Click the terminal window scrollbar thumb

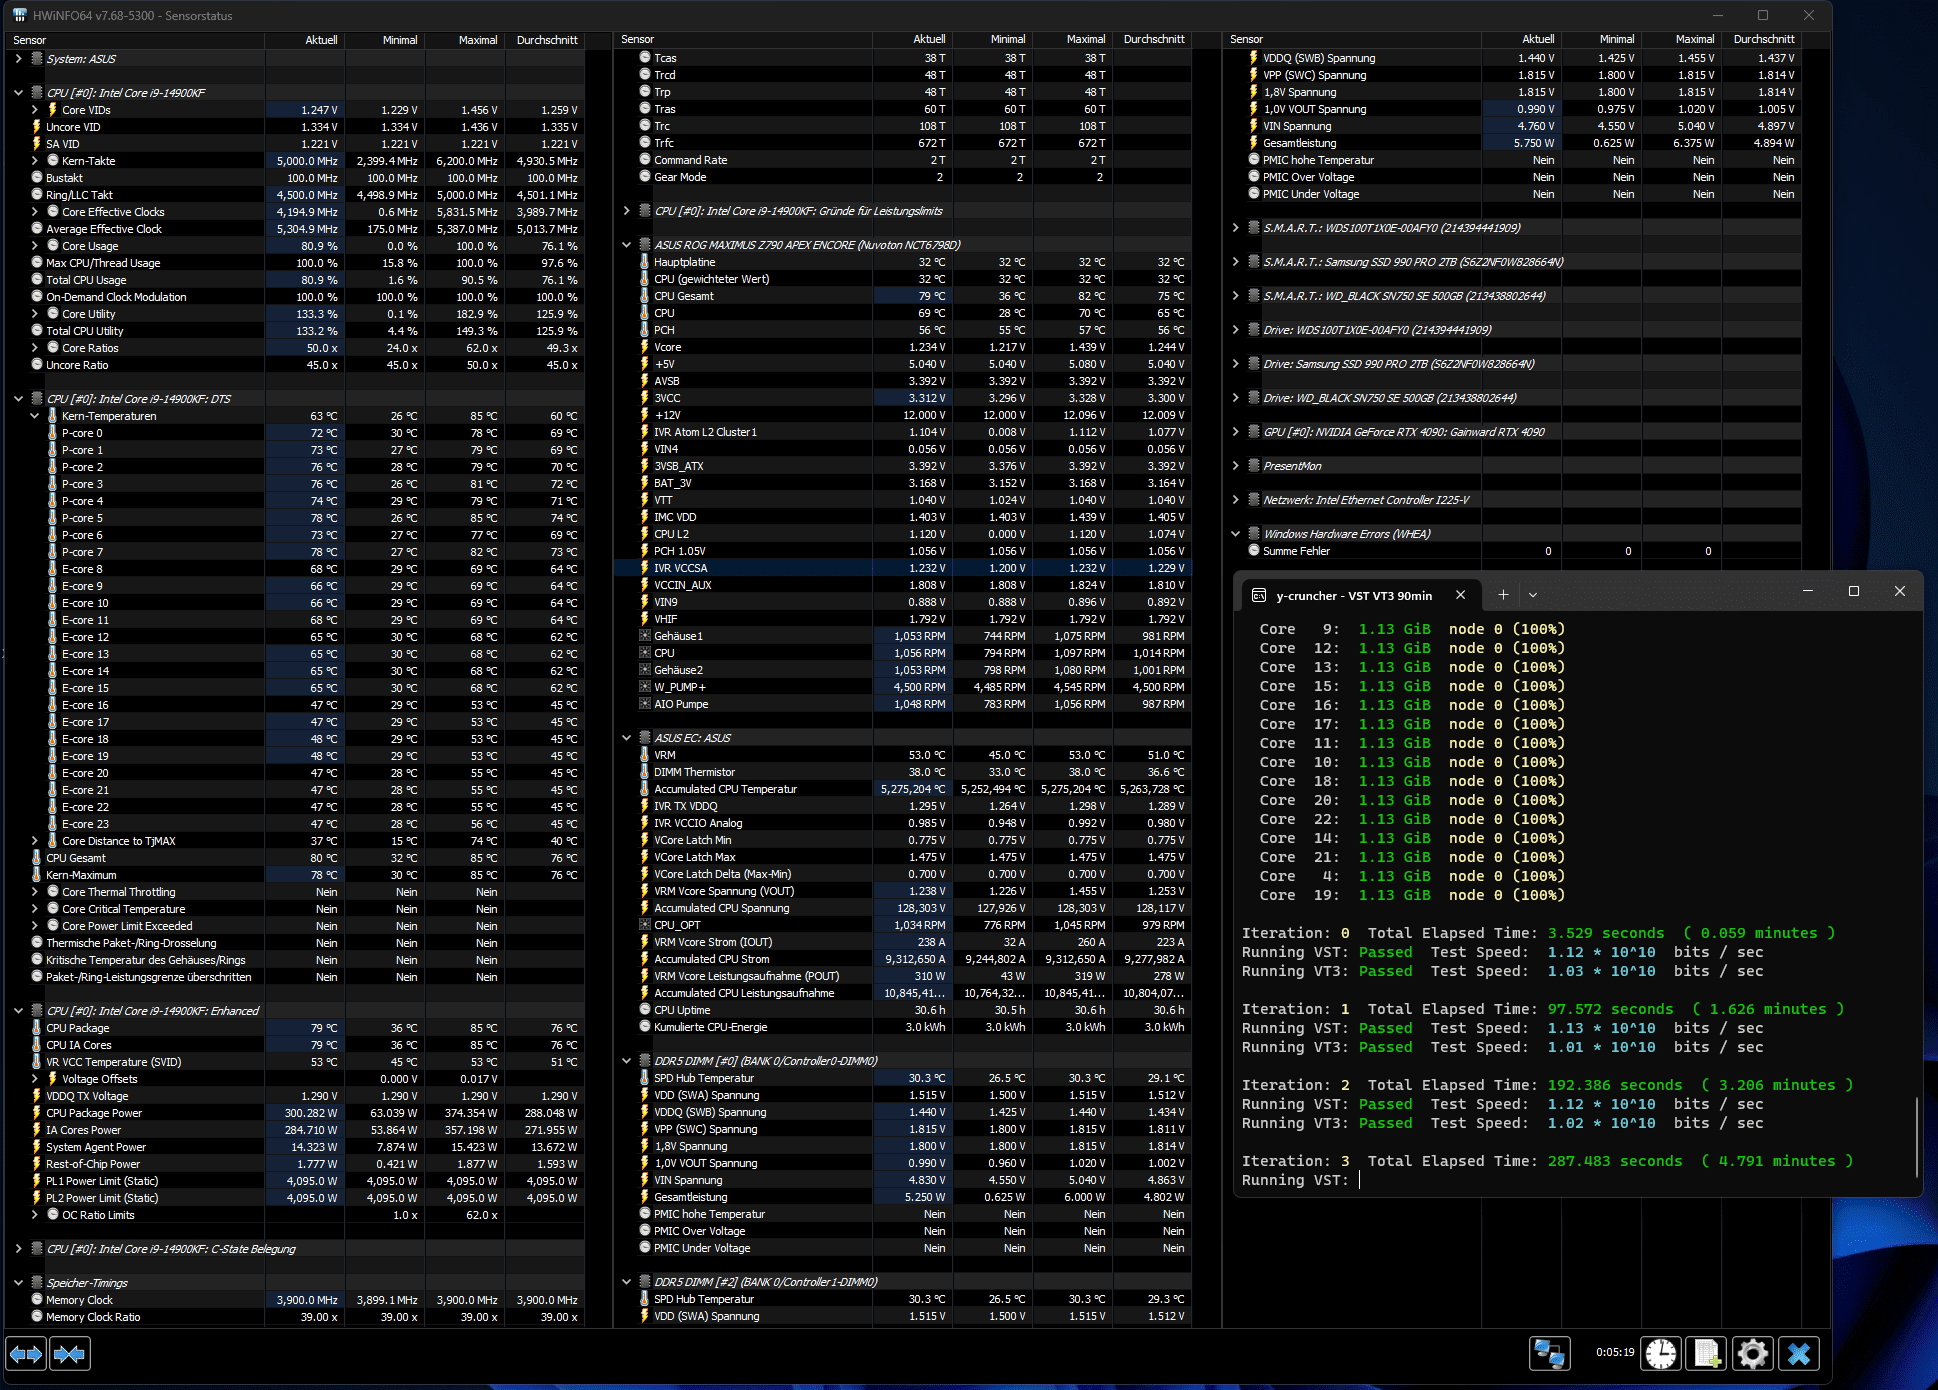pyautogui.click(x=1916, y=1137)
